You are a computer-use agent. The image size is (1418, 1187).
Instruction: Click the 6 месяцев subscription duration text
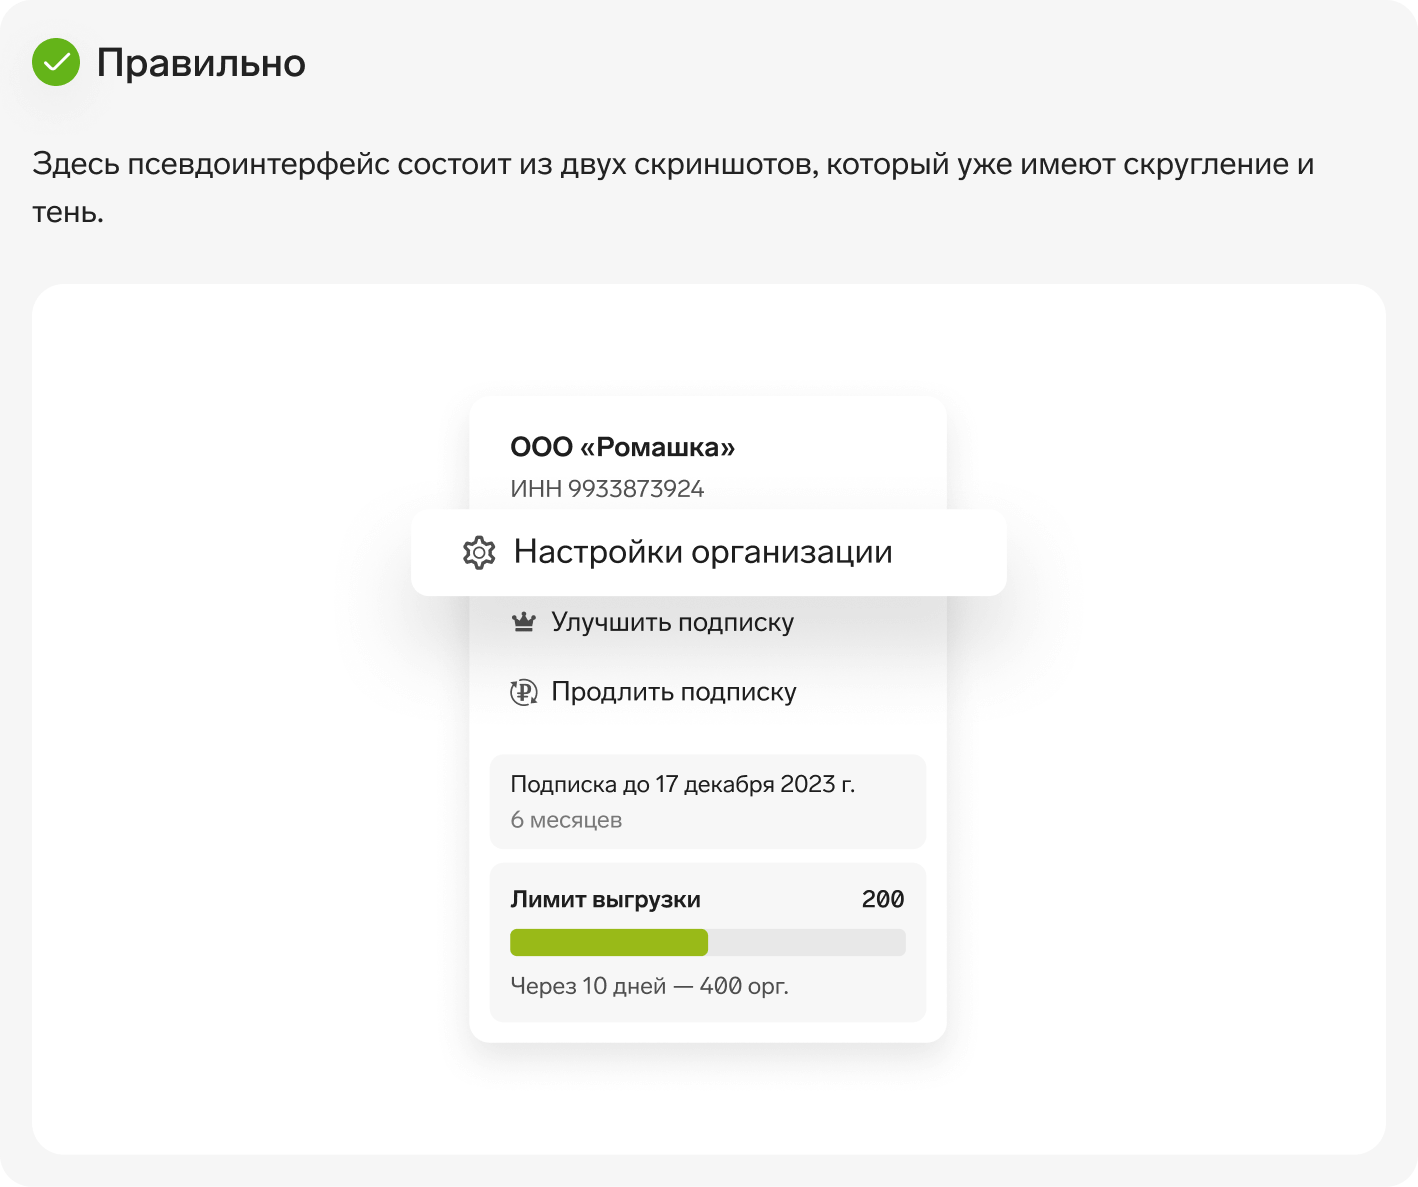click(566, 820)
